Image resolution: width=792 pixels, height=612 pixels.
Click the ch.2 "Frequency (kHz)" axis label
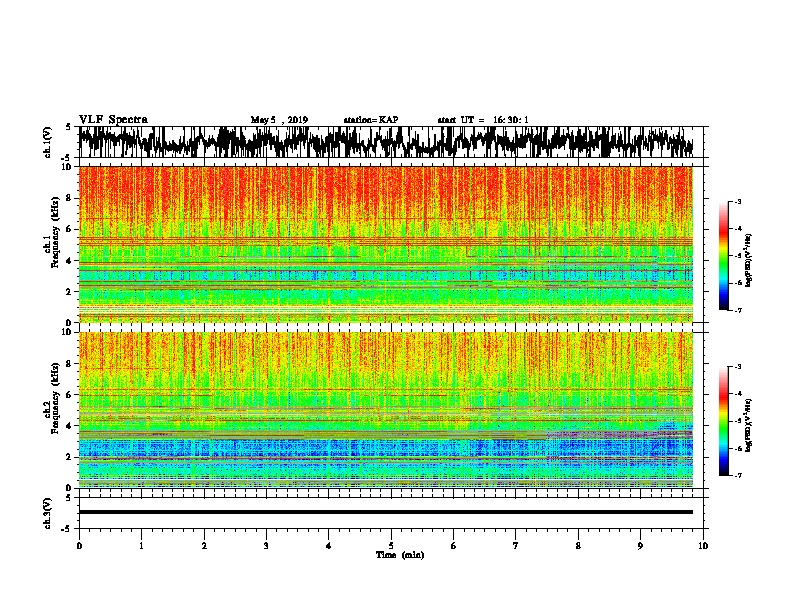55,398
